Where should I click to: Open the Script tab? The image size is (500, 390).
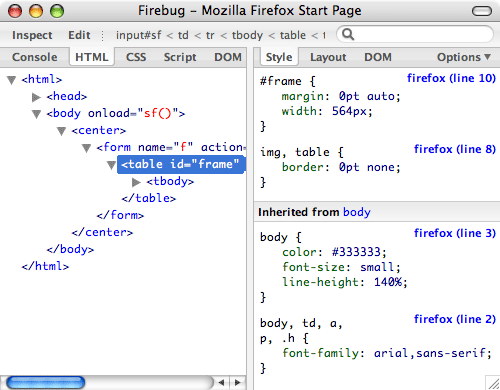click(180, 57)
